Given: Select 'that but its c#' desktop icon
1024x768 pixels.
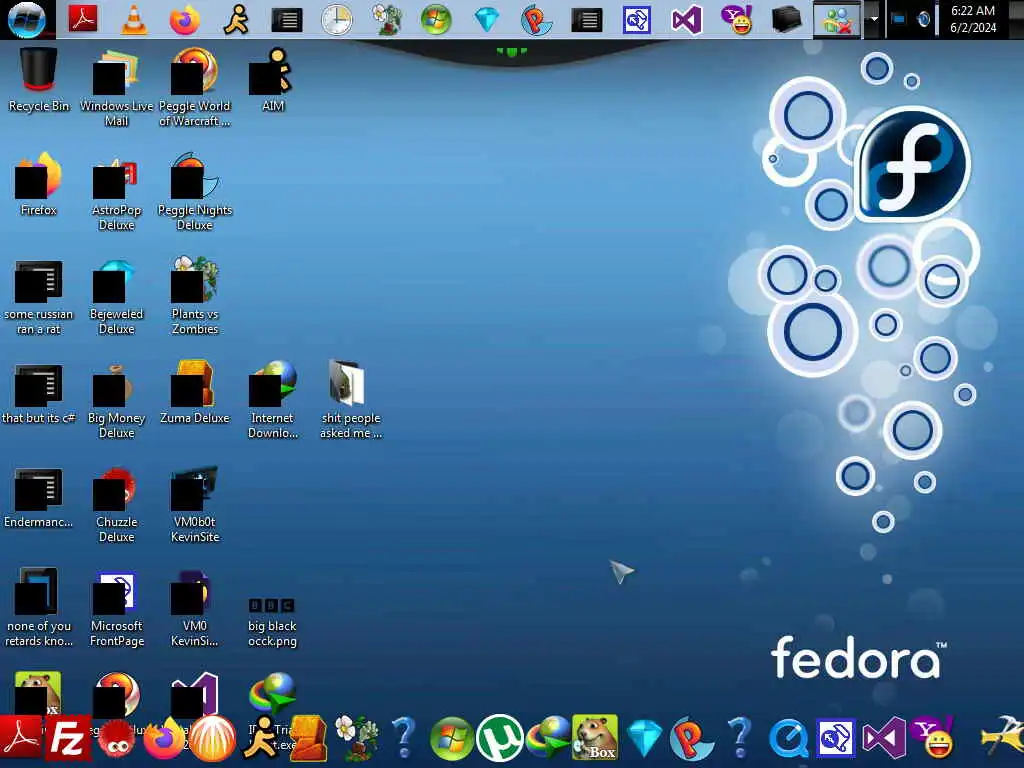Looking at the screenshot, I should [x=39, y=394].
